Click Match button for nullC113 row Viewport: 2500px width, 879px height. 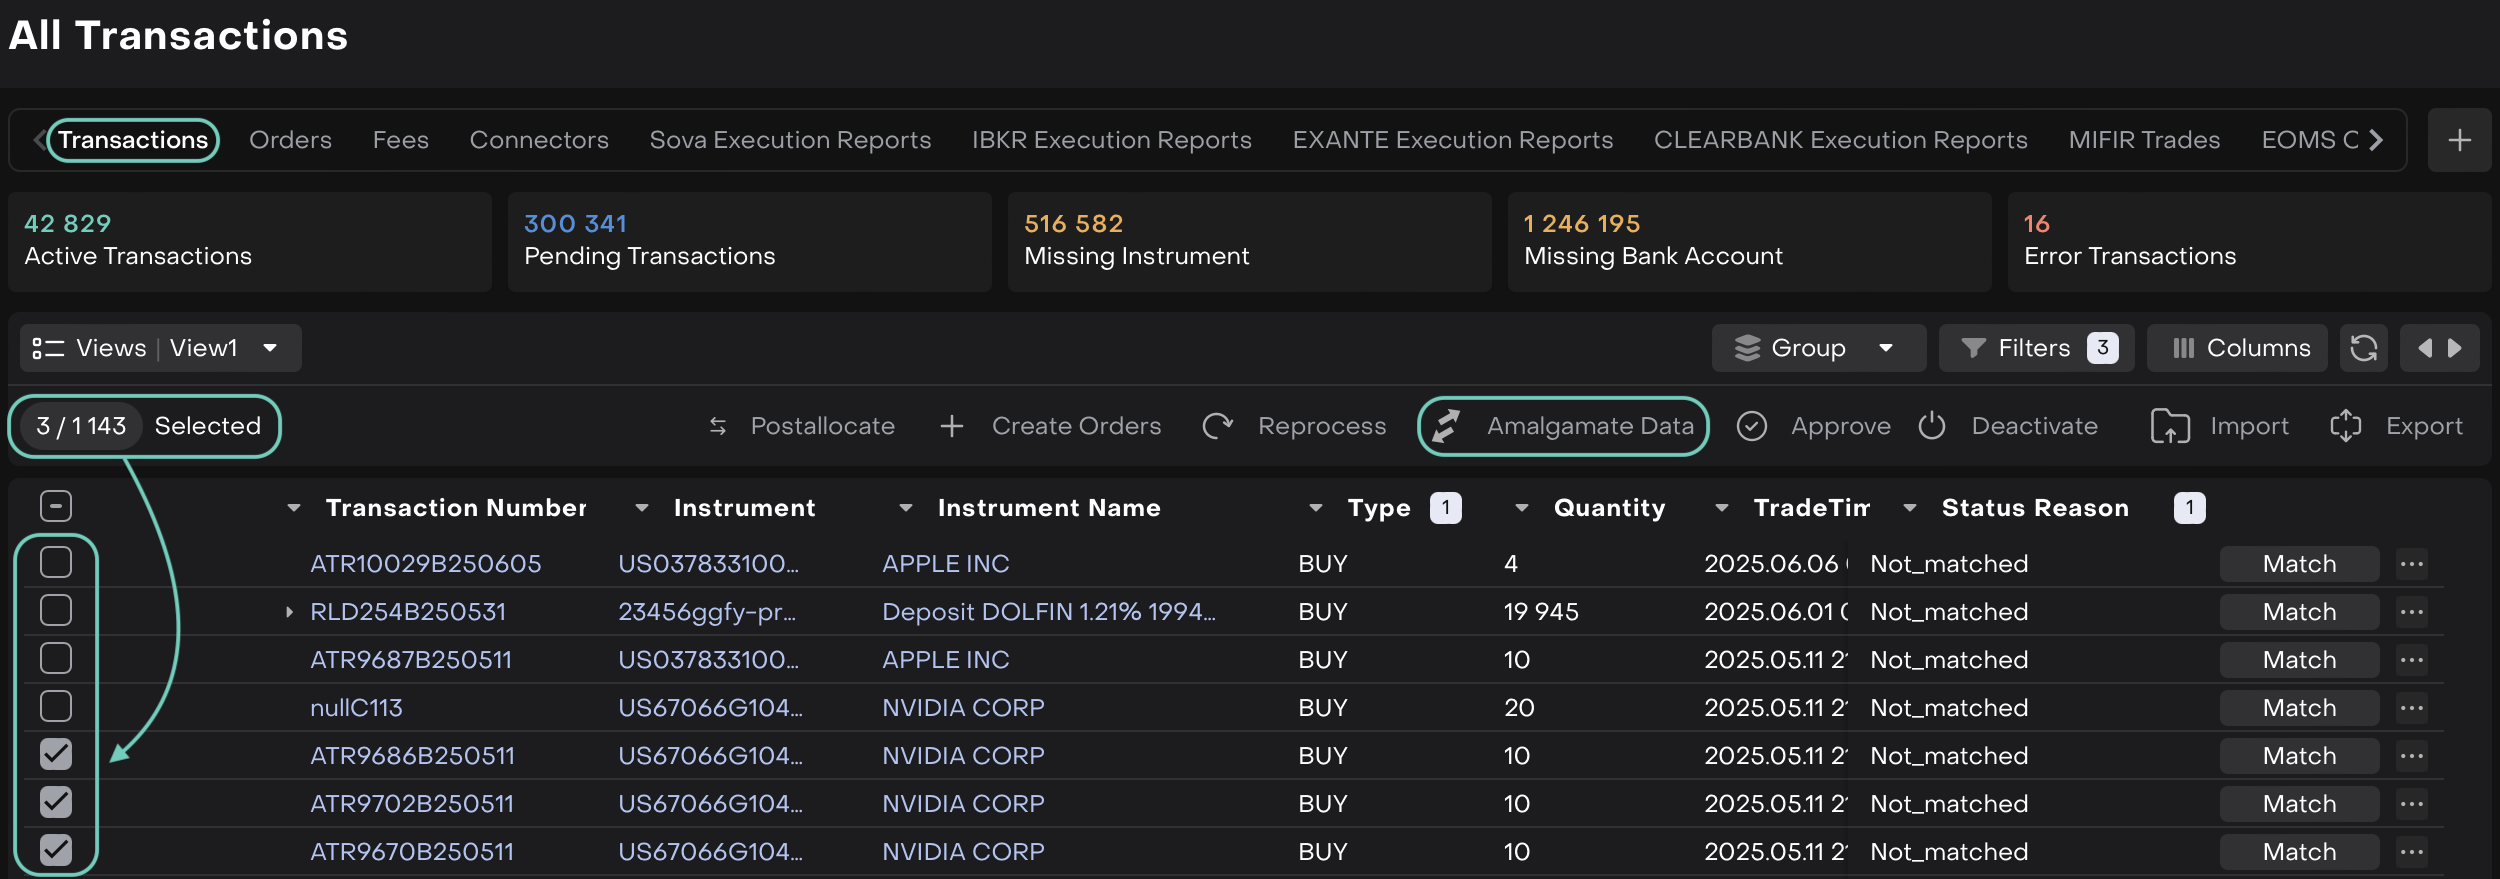(x=2298, y=708)
